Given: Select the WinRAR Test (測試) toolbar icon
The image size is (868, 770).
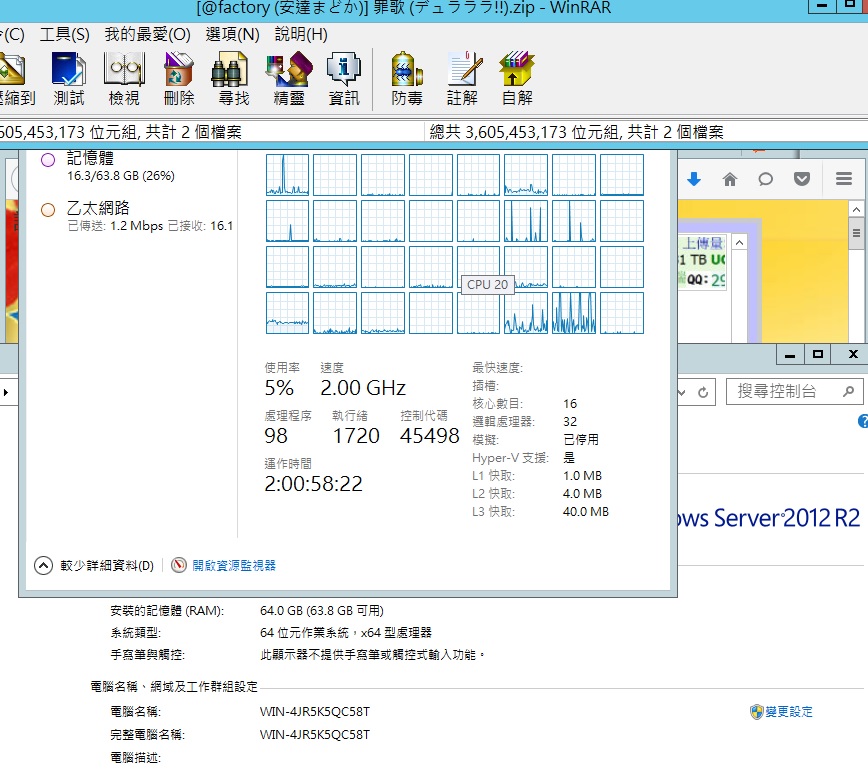Looking at the screenshot, I should 68,78.
